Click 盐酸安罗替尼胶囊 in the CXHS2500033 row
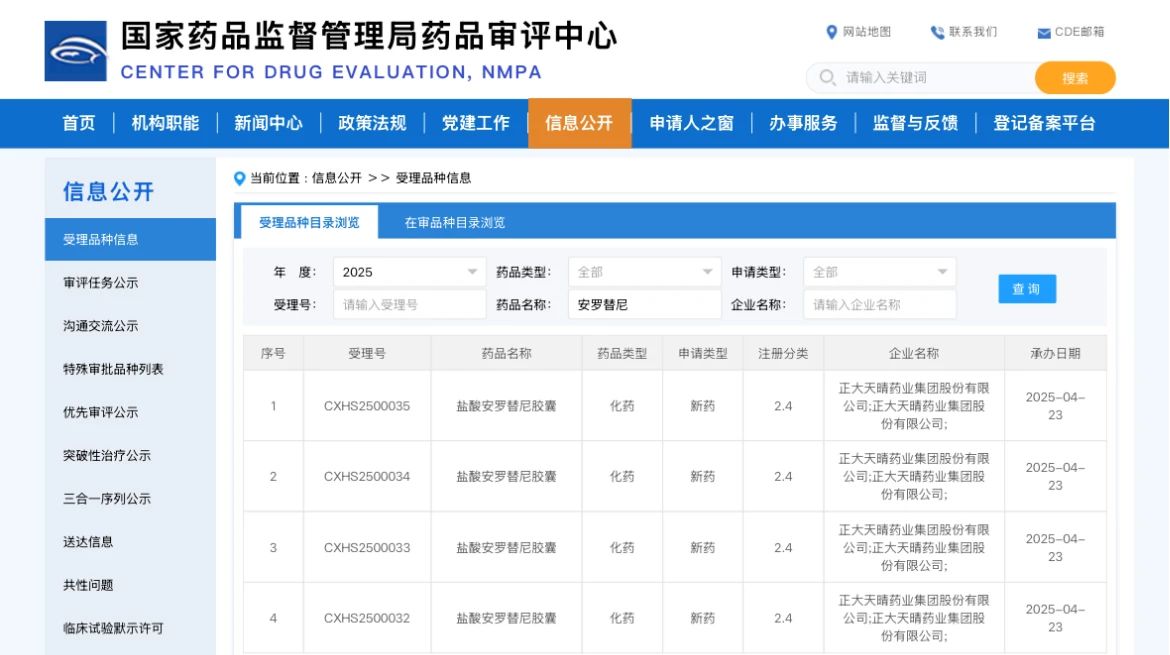 pyautogui.click(x=507, y=548)
